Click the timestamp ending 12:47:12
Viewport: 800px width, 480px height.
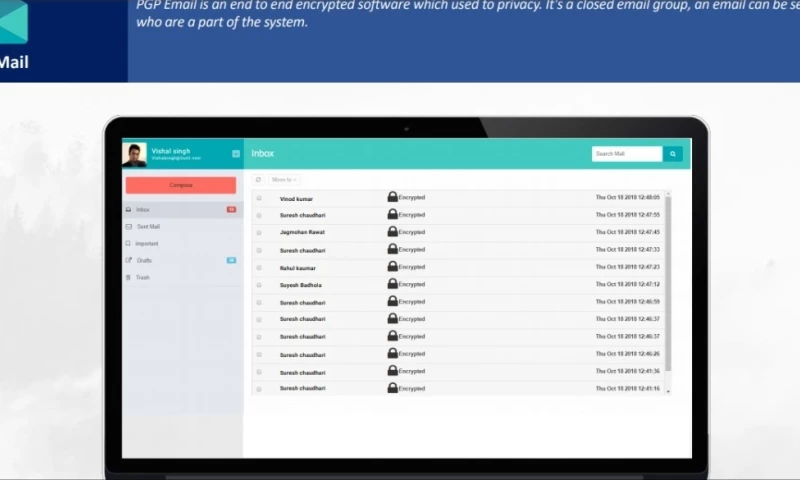[x=628, y=284]
